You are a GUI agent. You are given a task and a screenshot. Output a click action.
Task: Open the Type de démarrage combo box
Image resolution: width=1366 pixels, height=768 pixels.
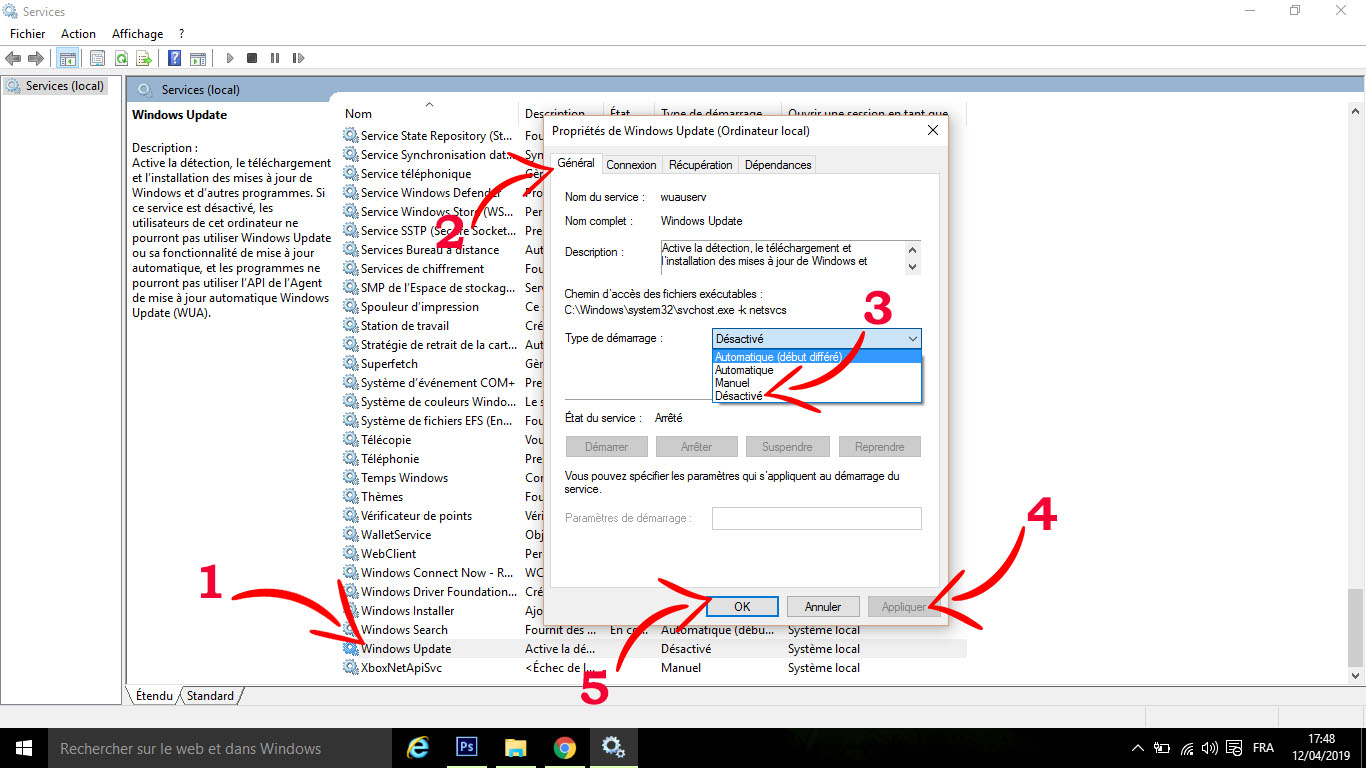817,339
